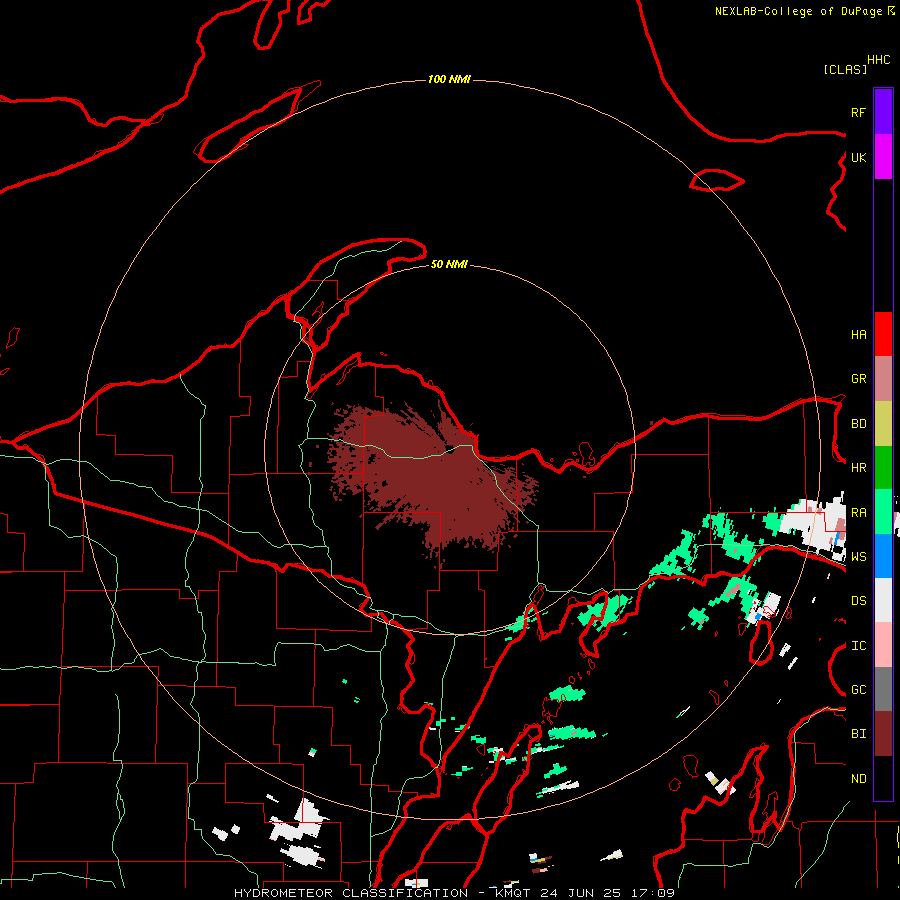900x900 pixels.
Task: Click the GC legend label
Action: tap(858, 690)
